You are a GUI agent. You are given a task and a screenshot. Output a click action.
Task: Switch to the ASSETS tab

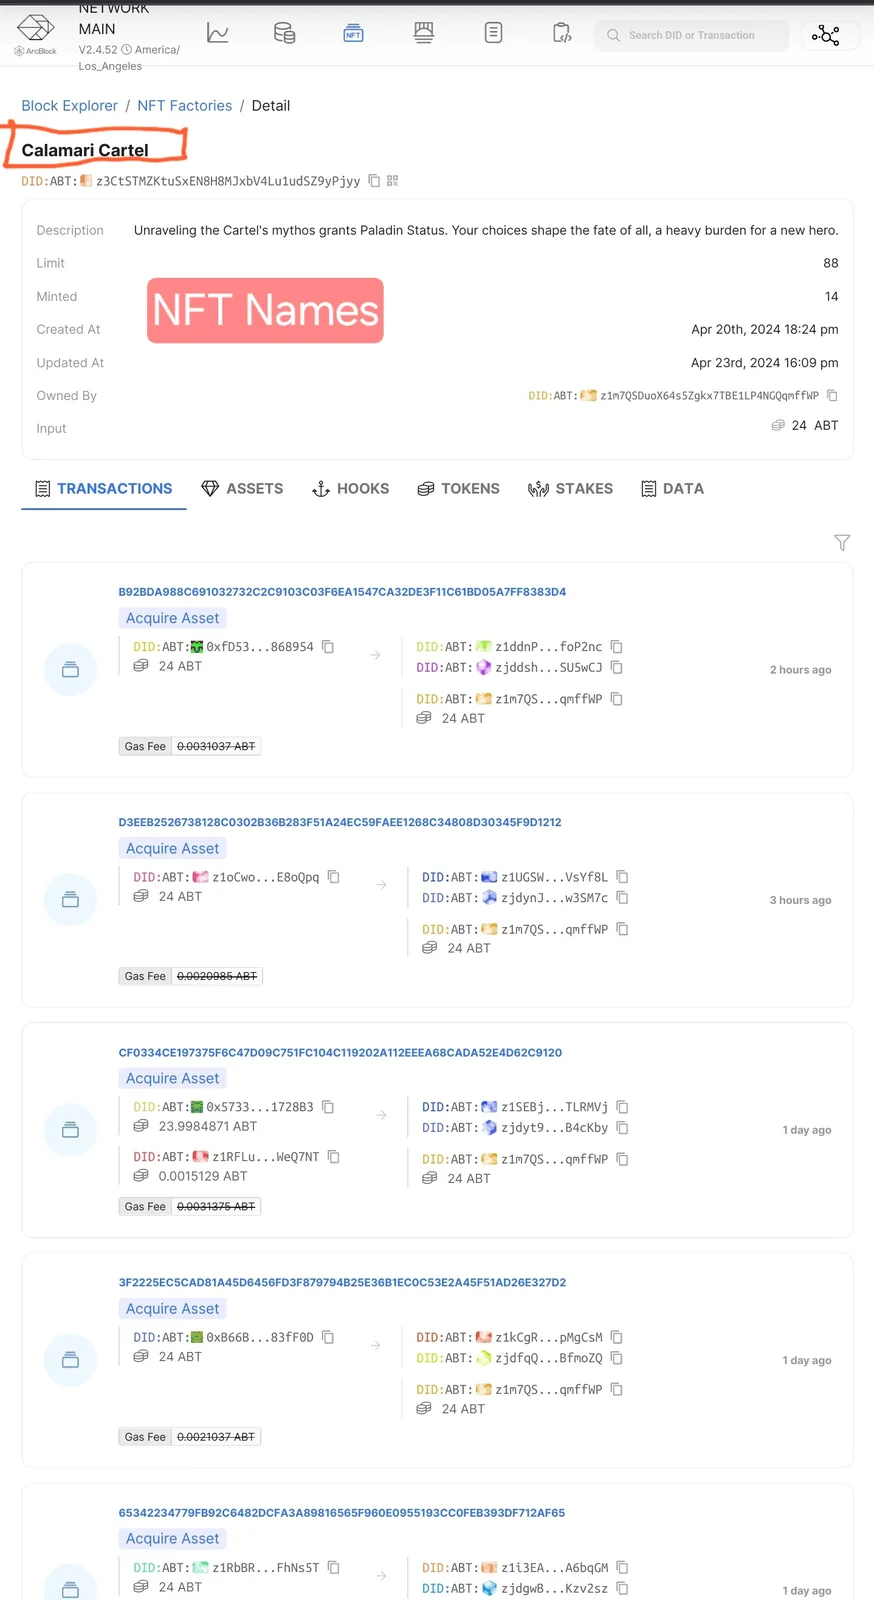coord(243,489)
